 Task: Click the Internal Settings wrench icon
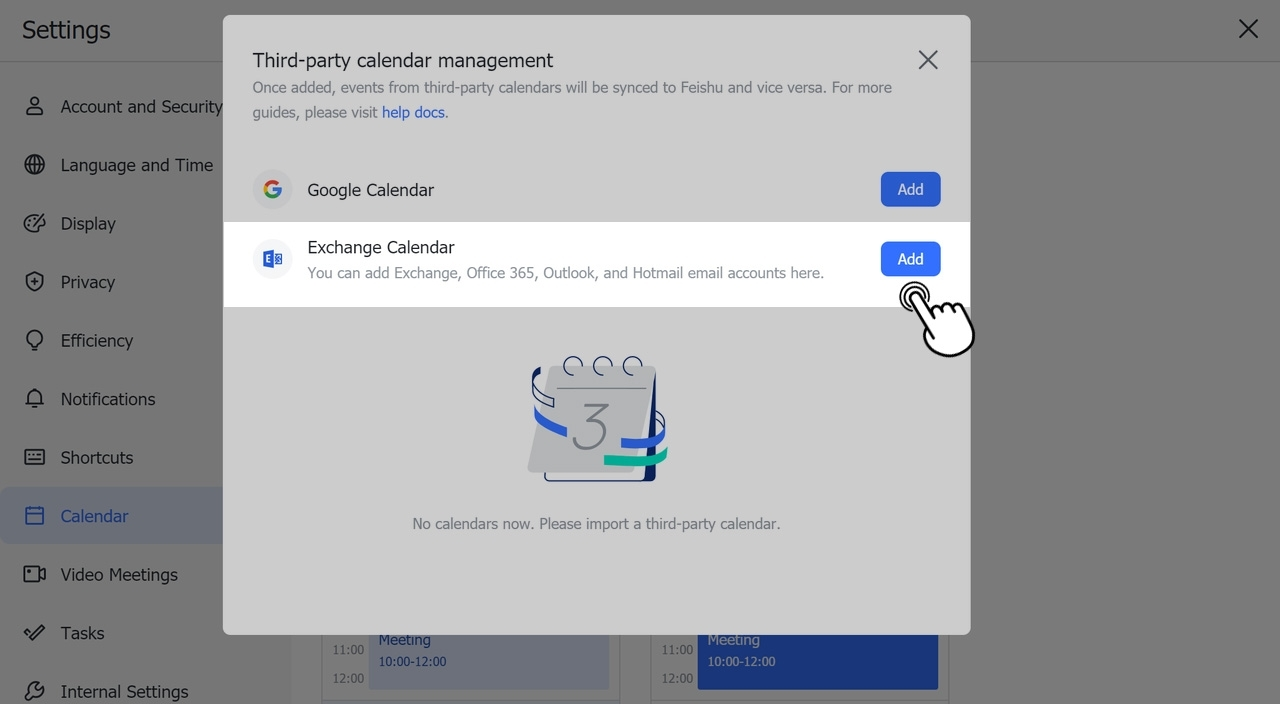coord(35,691)
